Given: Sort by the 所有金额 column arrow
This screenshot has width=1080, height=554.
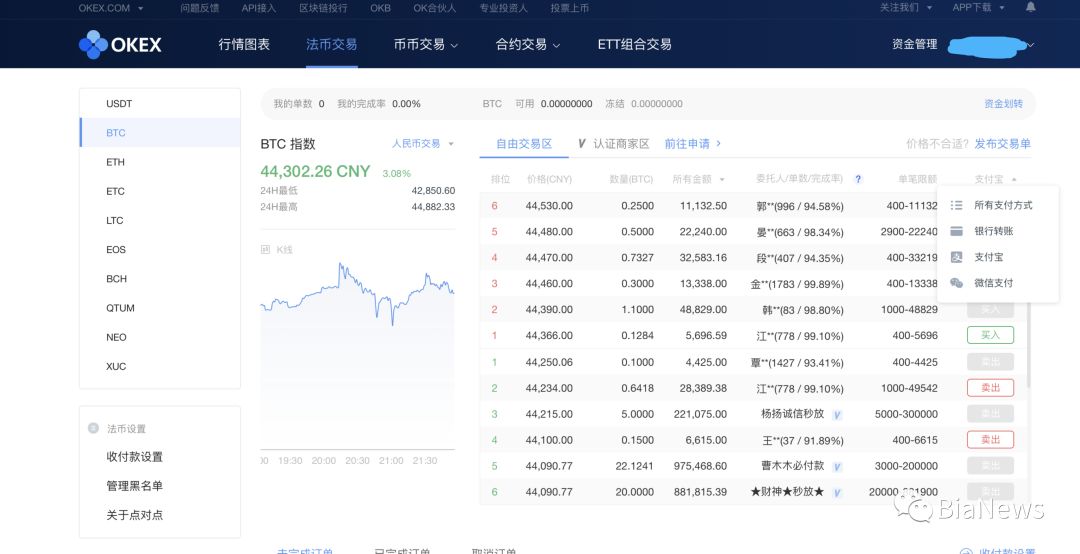Looking at the screenshot, I should point(721,180).
